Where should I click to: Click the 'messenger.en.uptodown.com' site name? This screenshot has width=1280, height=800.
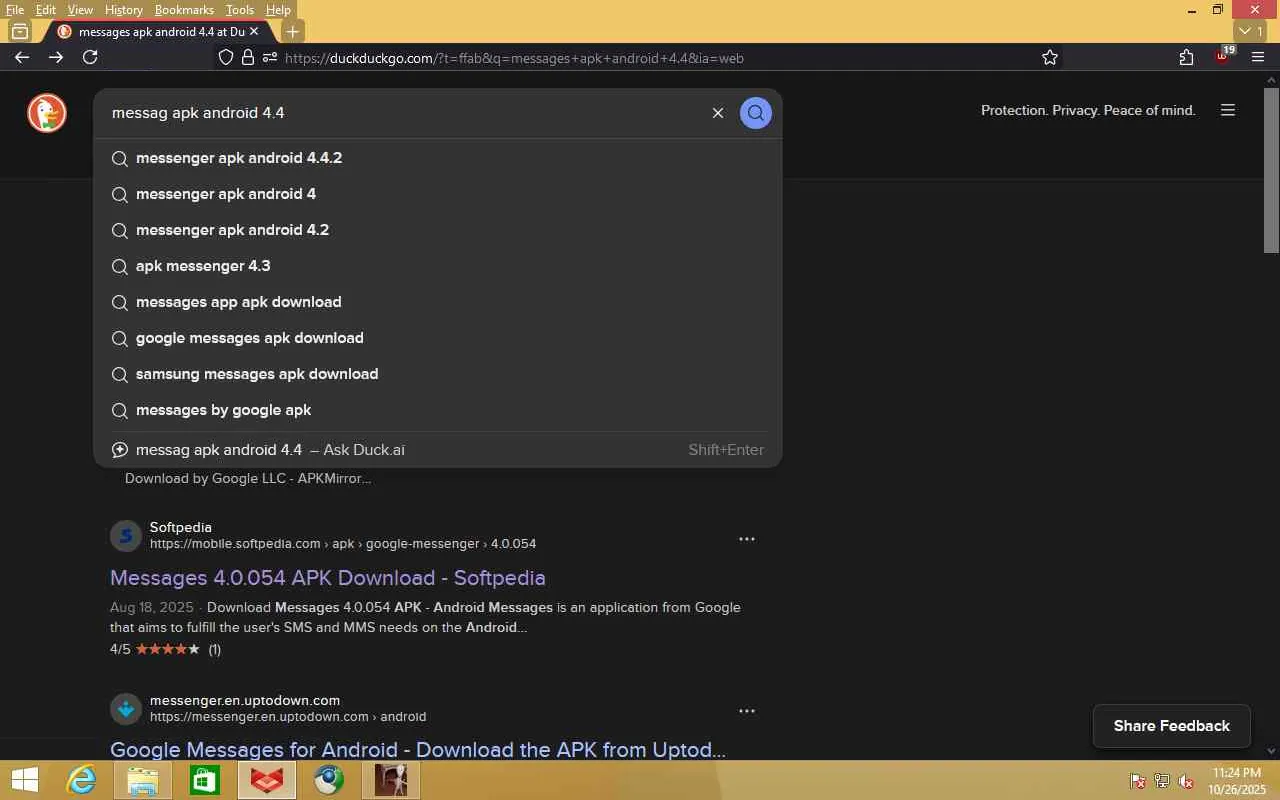[245, 700]
